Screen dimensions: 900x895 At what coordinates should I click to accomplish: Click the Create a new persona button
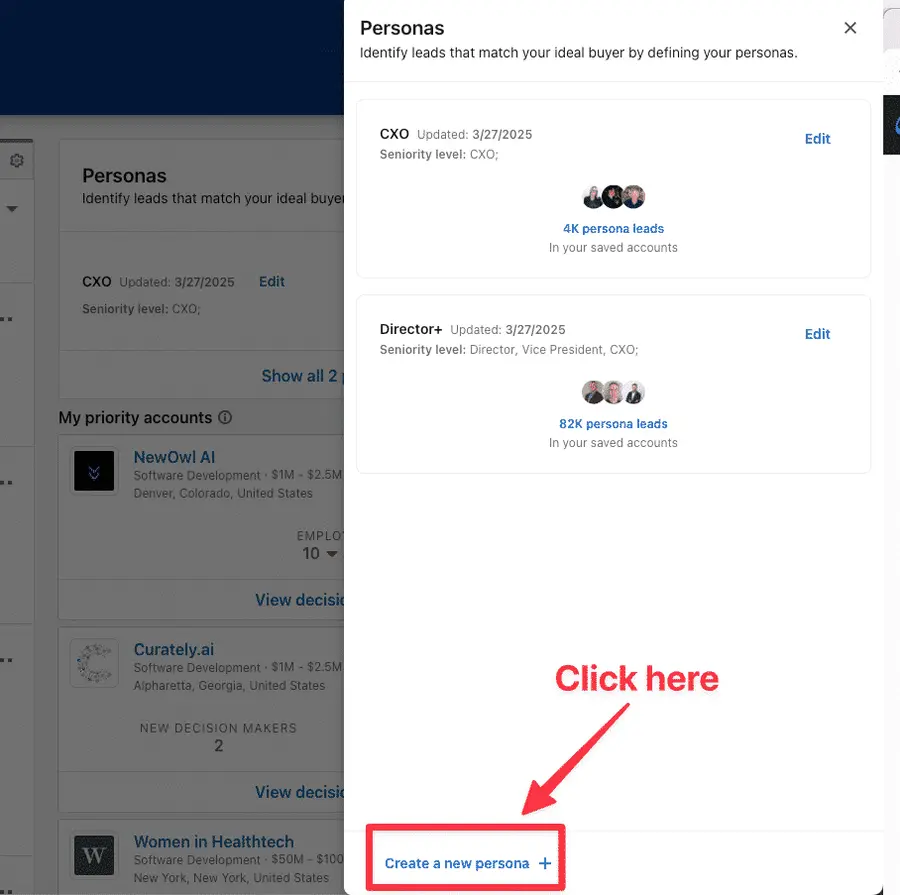coord(465,863)
